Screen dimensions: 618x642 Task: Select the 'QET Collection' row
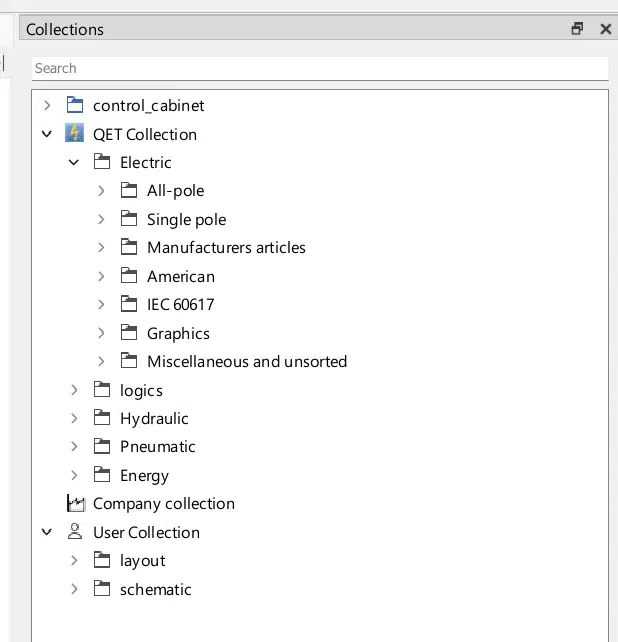pyautogui.click(x=145, y=134)
